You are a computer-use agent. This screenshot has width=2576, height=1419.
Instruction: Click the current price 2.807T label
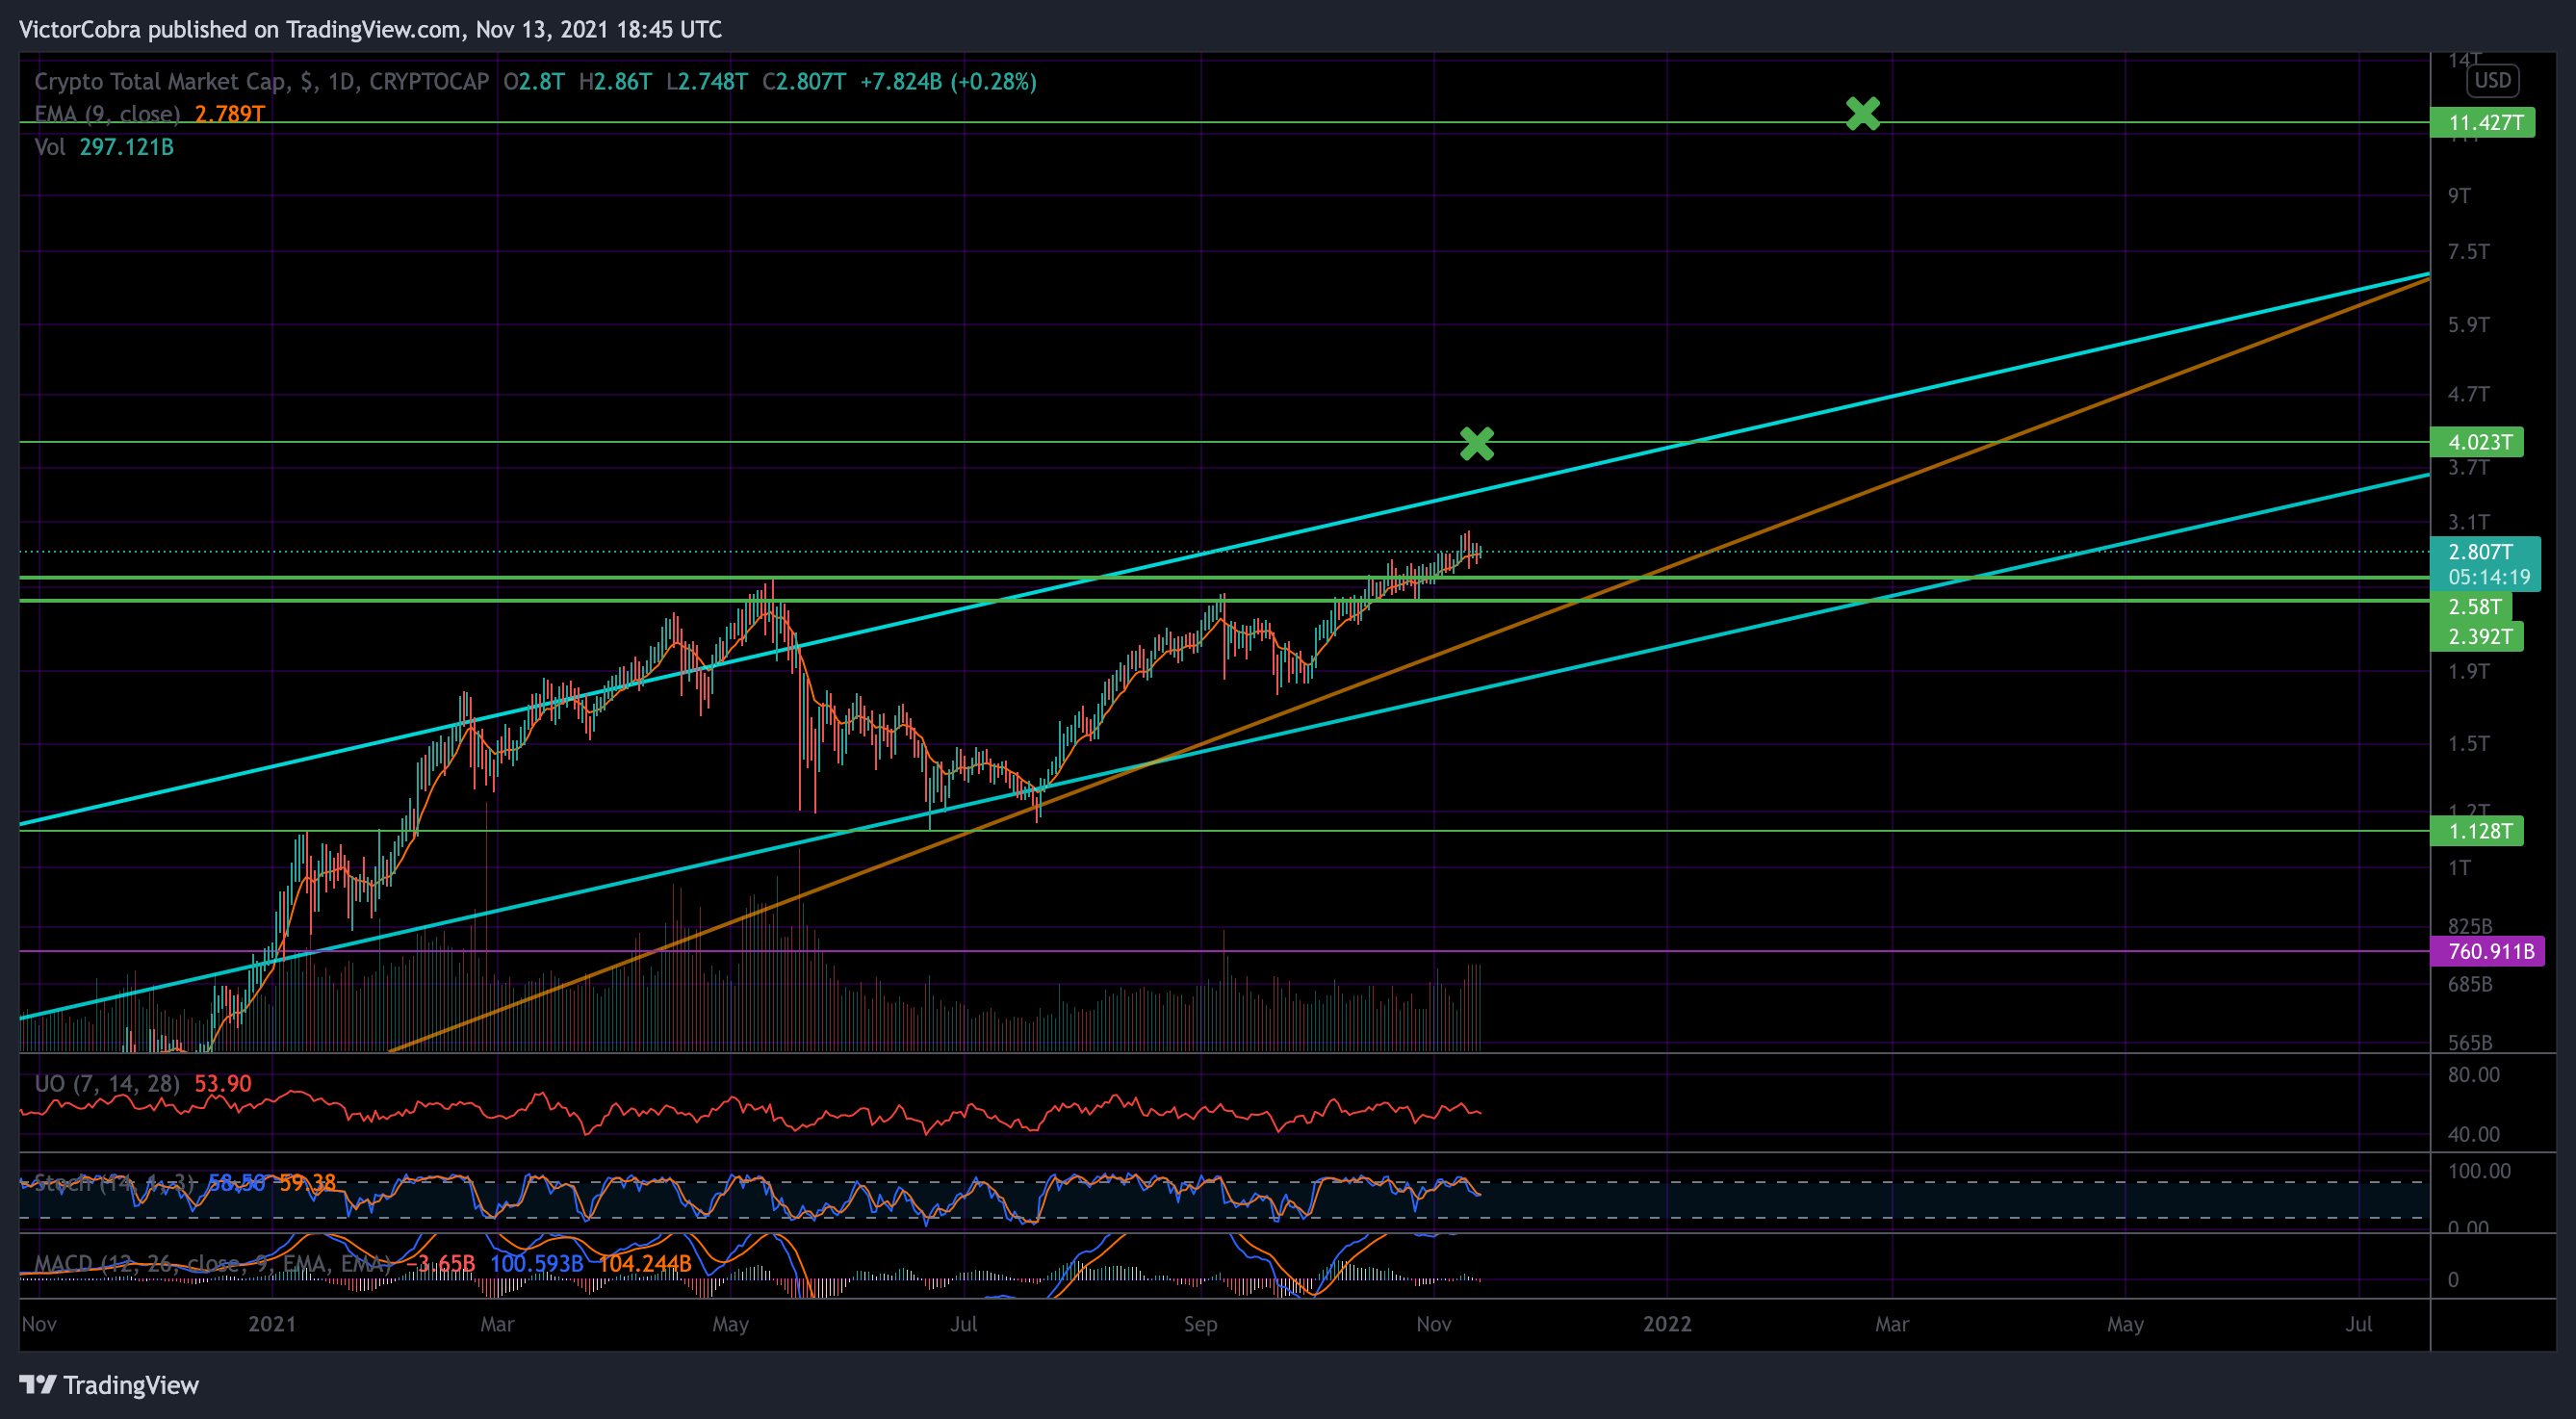tap(2481, 552)
